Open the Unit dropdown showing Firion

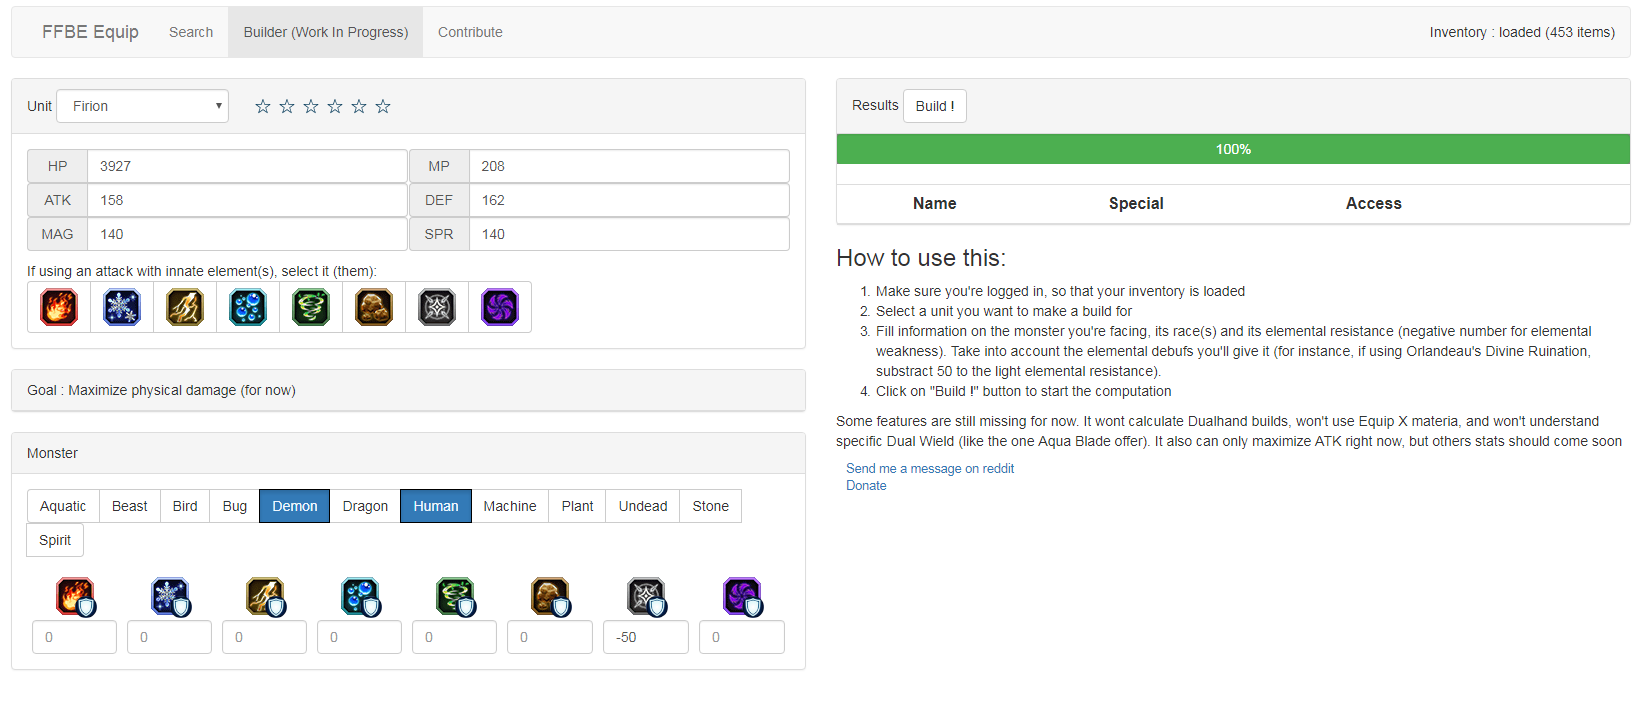143,106
